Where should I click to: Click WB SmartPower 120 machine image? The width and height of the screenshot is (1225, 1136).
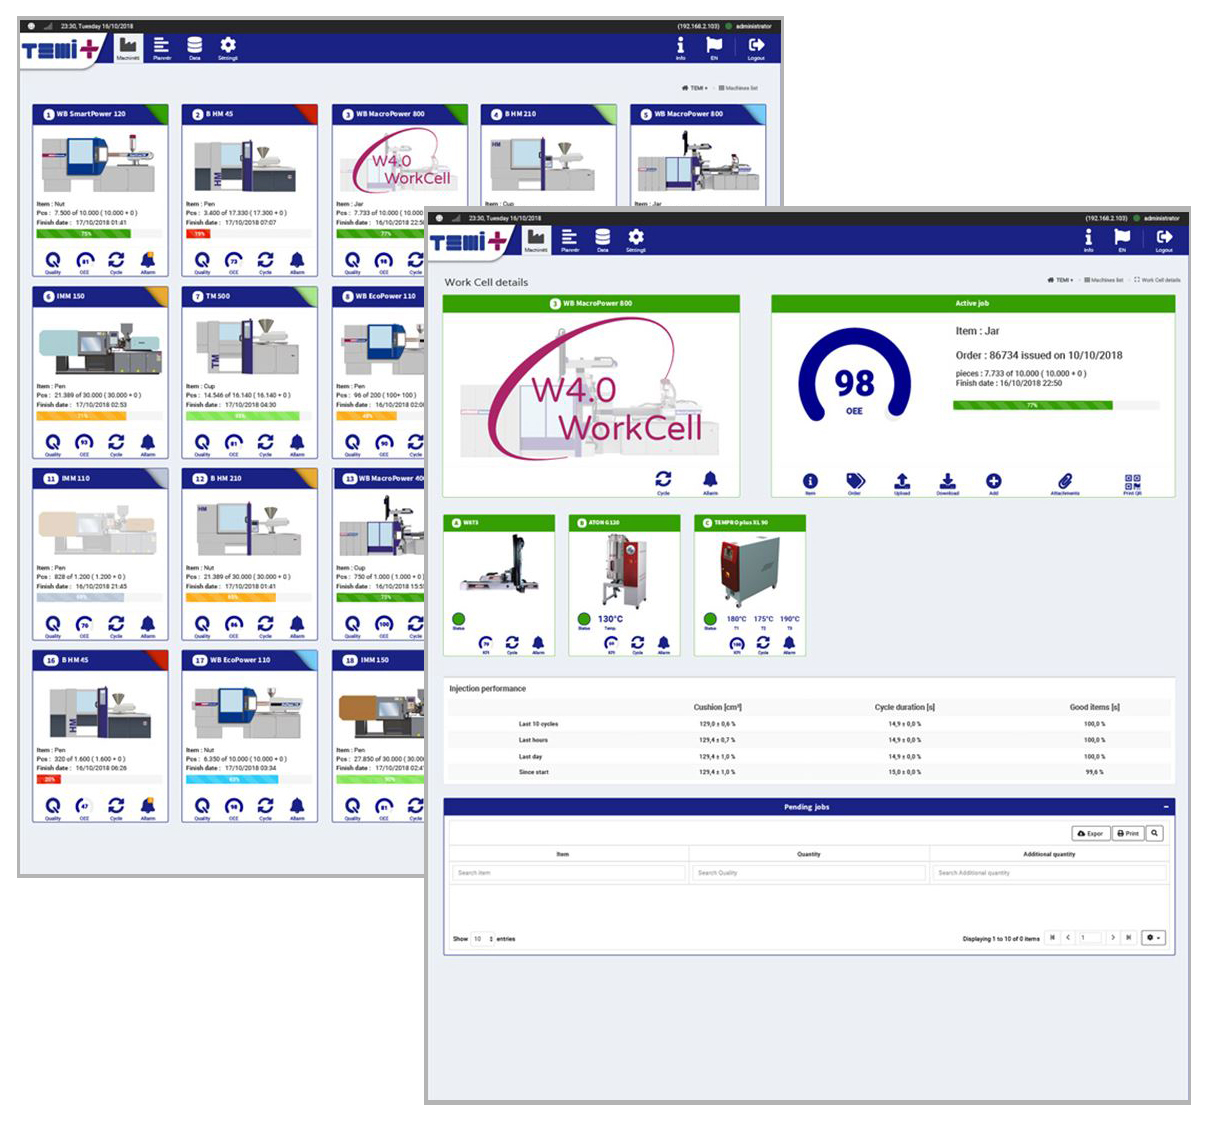[x=99, y=165]
